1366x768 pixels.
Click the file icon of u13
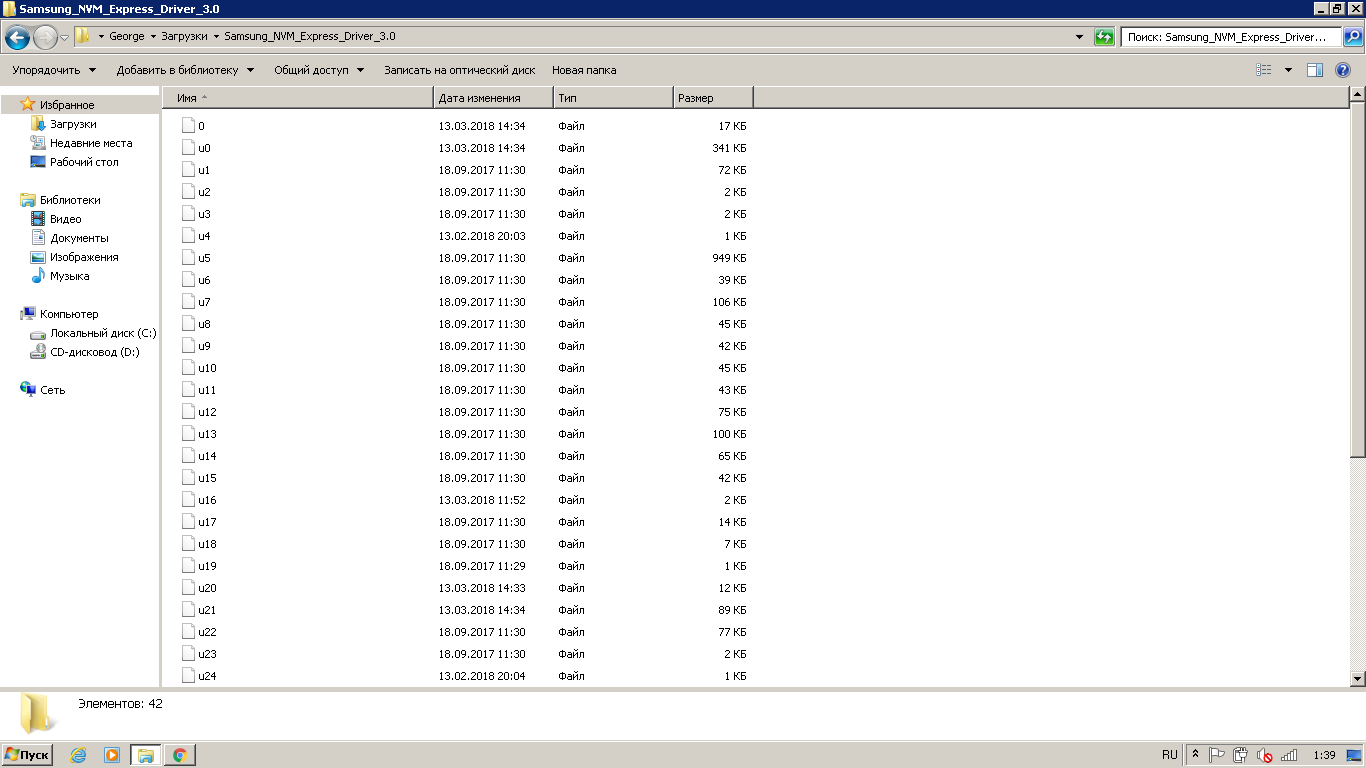188,434
